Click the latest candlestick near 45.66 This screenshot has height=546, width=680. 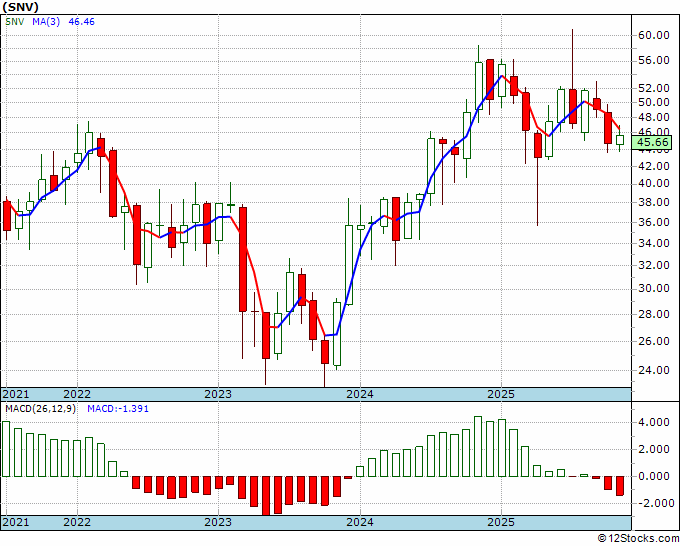click(620, 140)
